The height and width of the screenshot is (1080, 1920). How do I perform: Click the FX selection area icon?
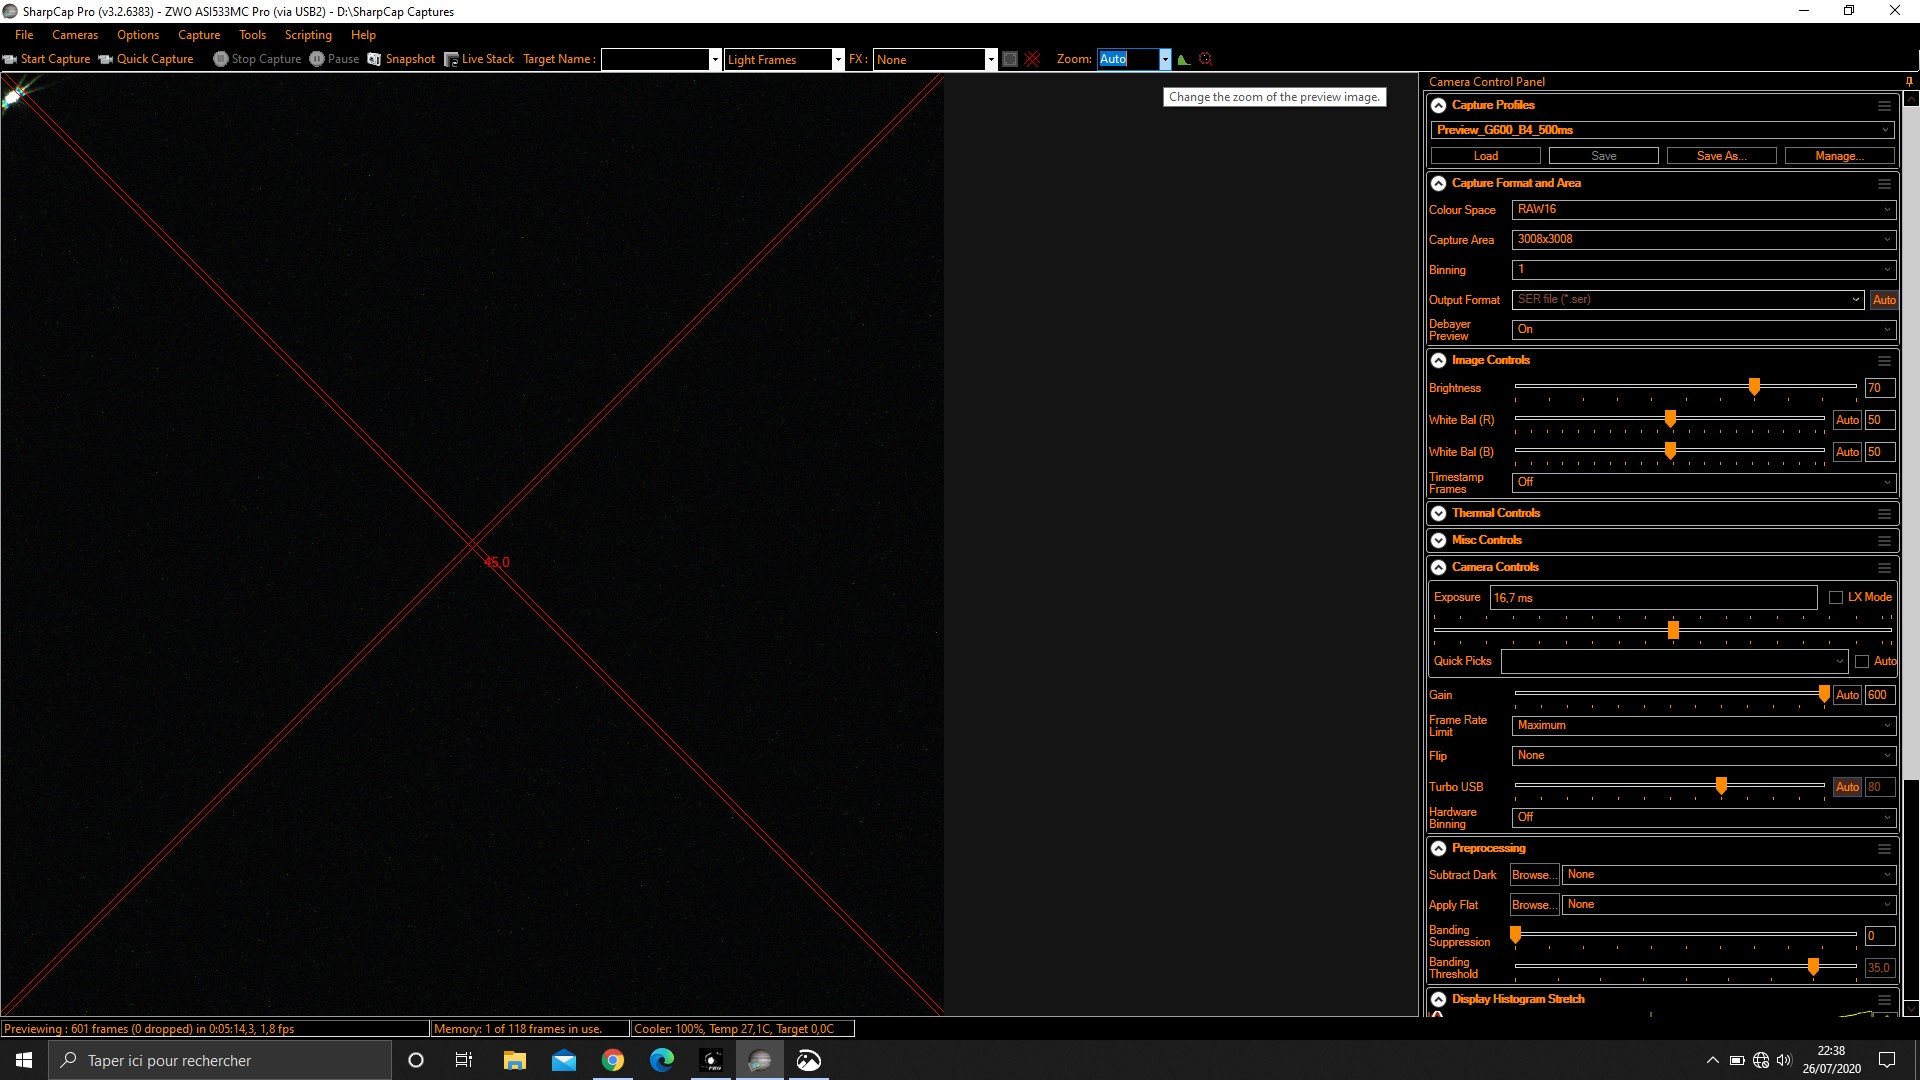pyautogui.click(x=1010, y=59)
